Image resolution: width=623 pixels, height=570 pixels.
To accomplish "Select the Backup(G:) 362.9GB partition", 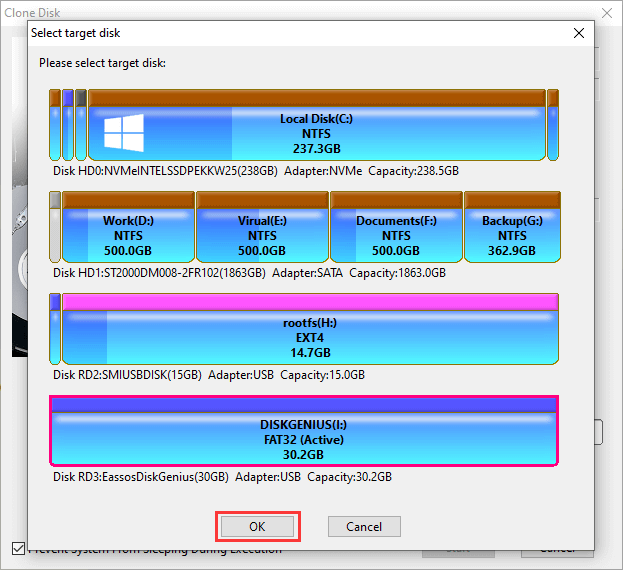I will pos(511,235).
